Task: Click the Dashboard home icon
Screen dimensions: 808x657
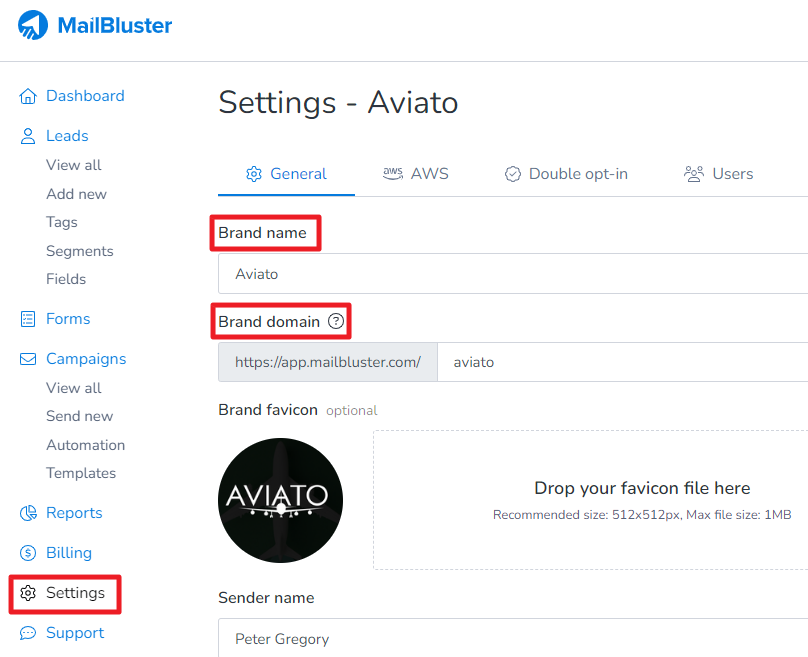Action: point(28,96)
